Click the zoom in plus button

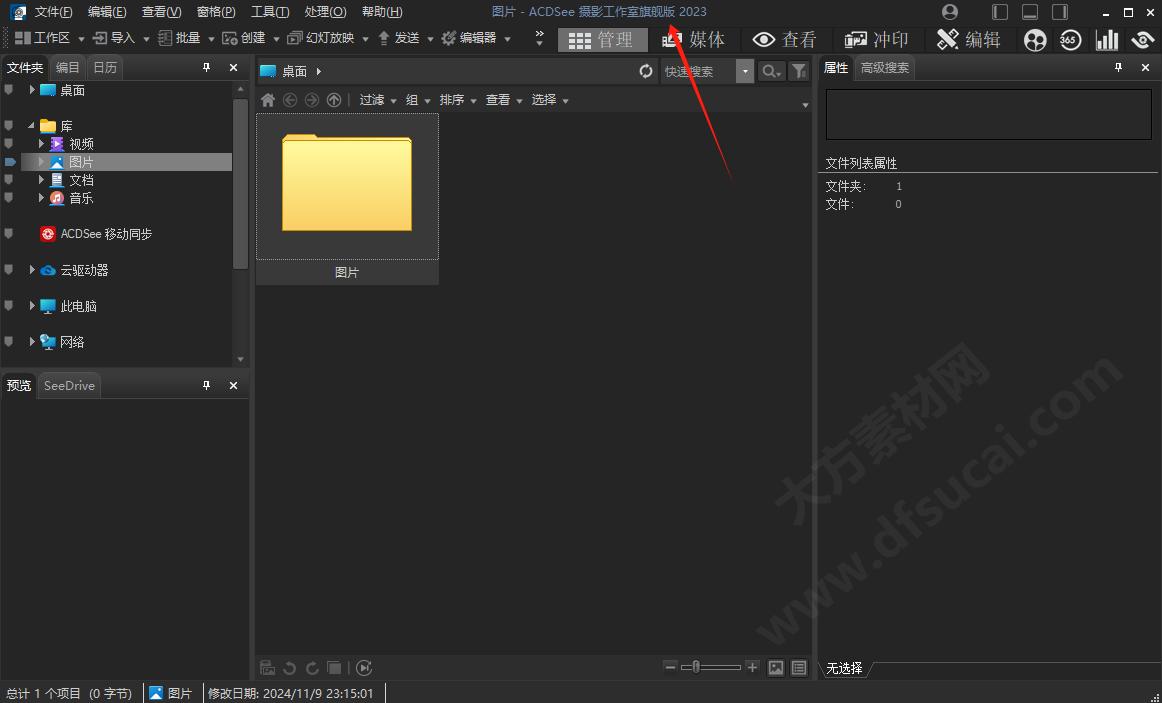click(x=752, y=667)
